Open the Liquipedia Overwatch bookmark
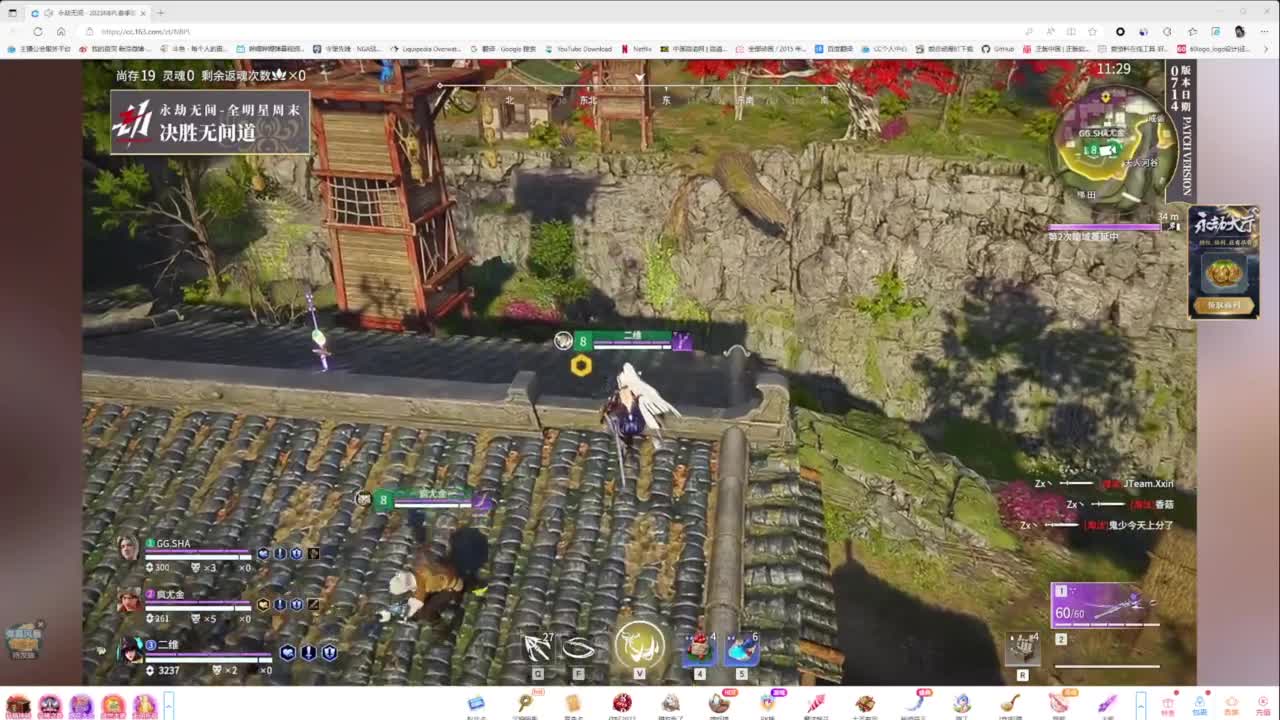 [x=425, y=49]
